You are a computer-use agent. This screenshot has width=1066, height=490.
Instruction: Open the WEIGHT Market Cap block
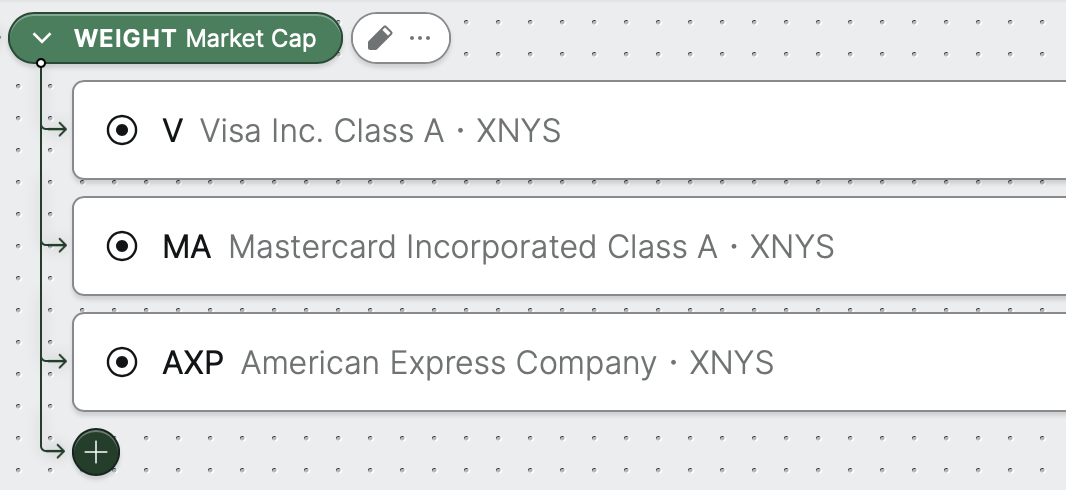coord(175,38)
